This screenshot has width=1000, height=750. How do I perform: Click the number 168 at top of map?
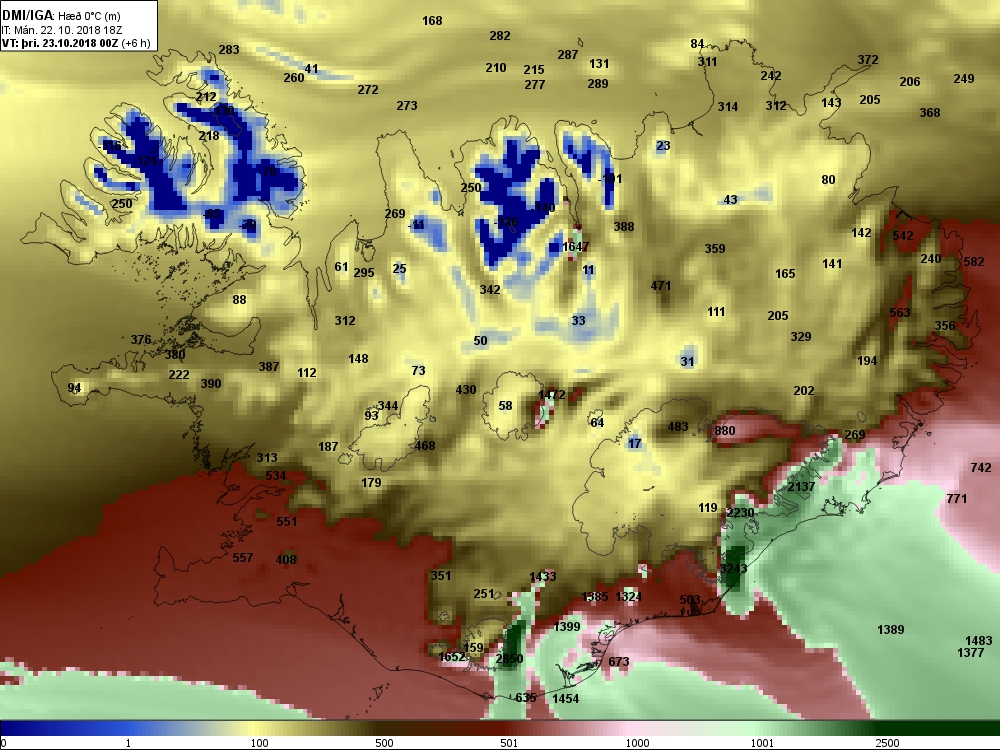click(432, 21)
